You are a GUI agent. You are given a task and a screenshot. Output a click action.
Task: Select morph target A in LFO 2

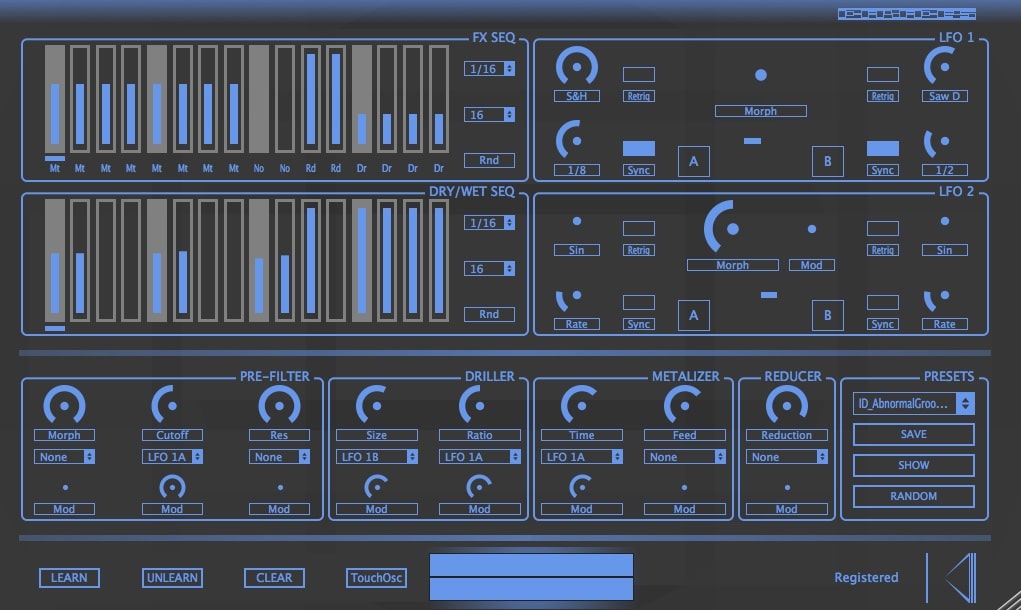[693, 314]
